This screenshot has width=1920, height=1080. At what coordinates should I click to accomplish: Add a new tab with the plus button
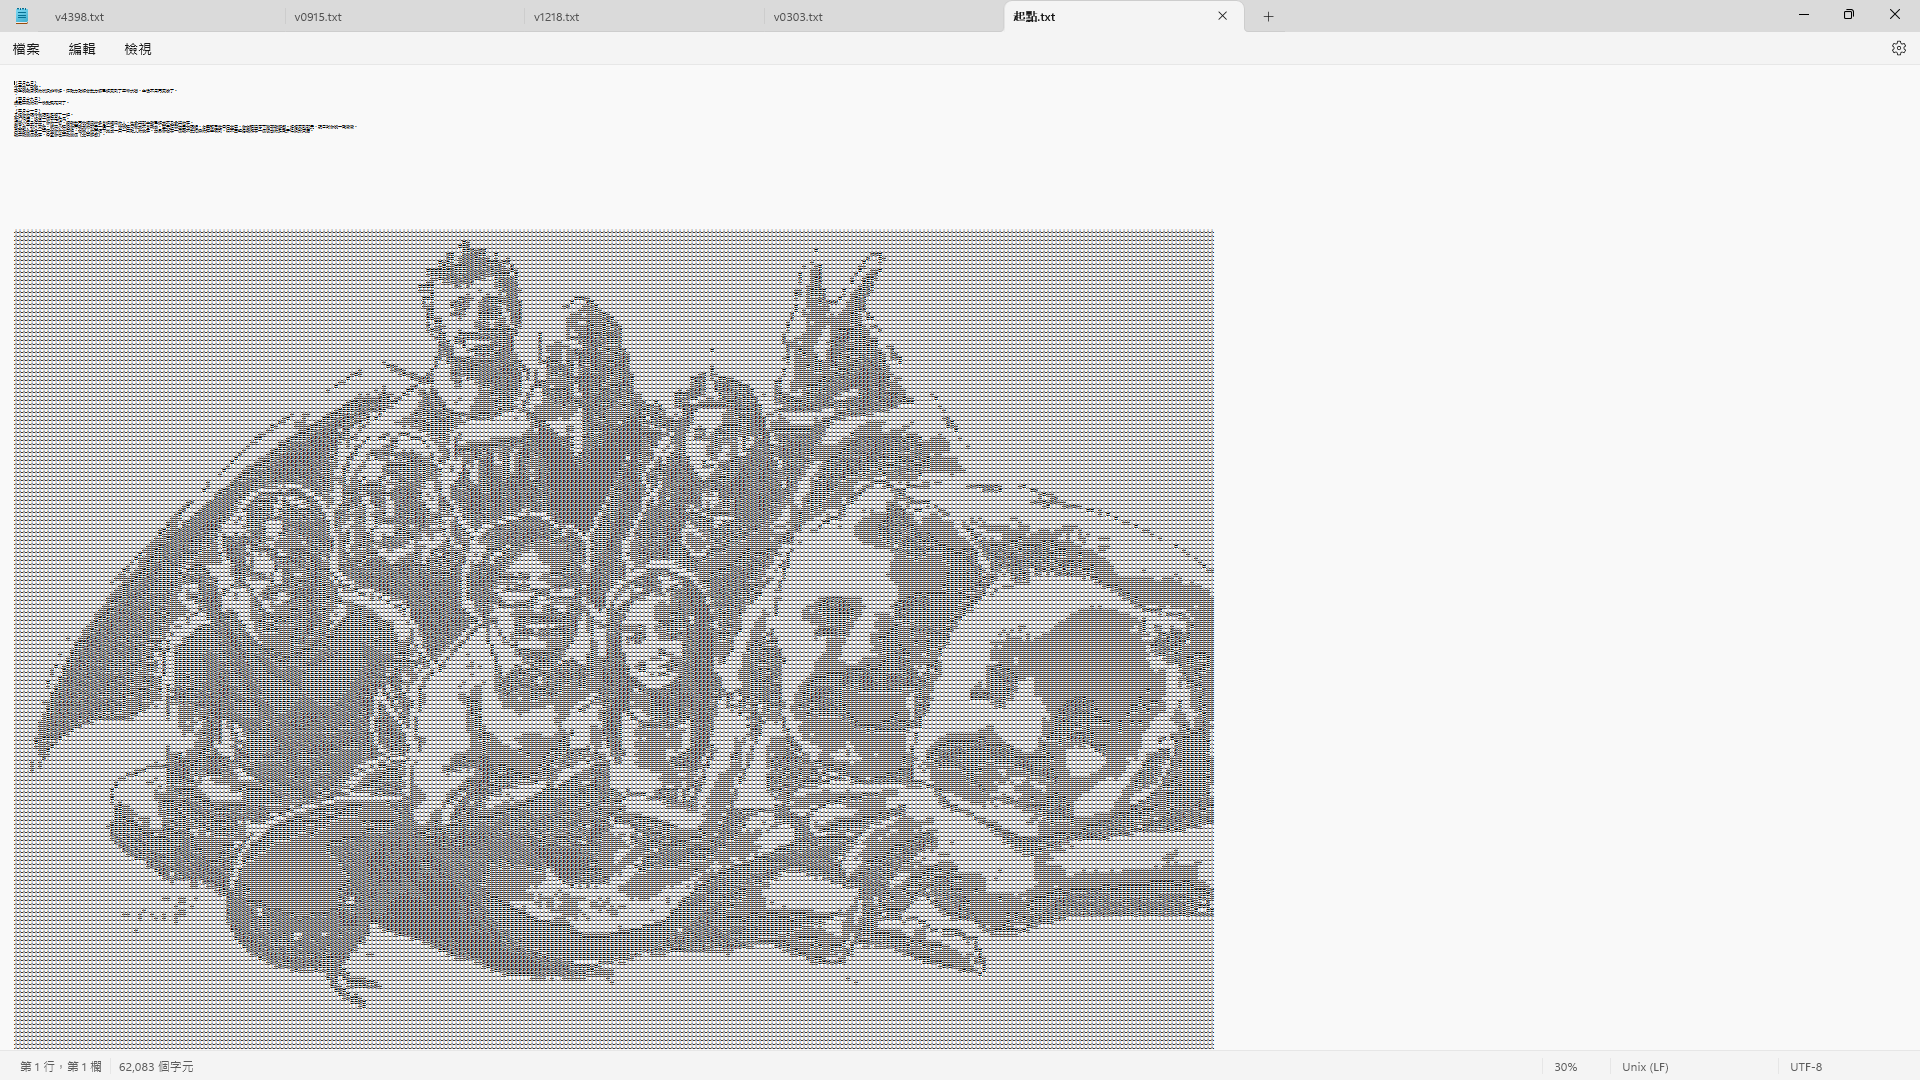(x=1268, y=16)
